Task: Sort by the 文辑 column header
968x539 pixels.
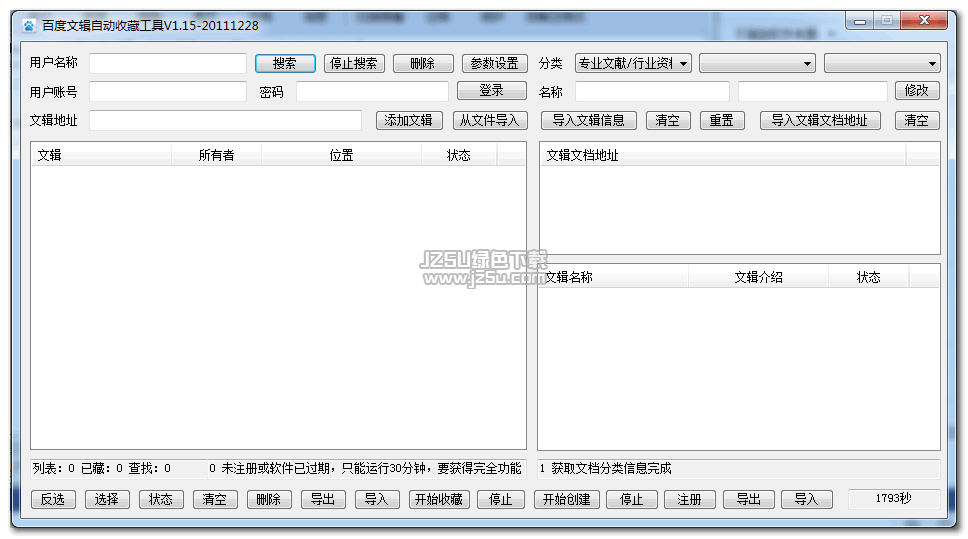Action: 101,155
